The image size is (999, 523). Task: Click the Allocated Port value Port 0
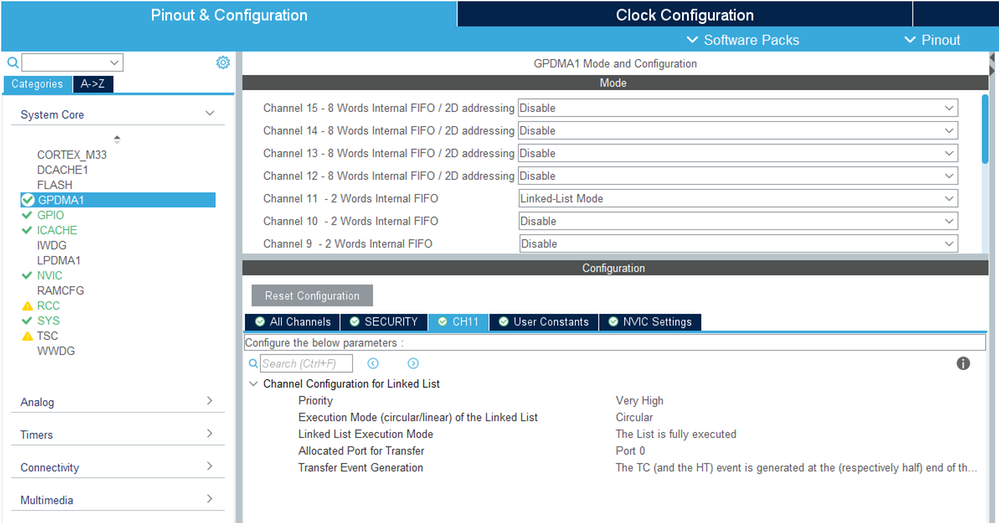click(x=630, y=450)
